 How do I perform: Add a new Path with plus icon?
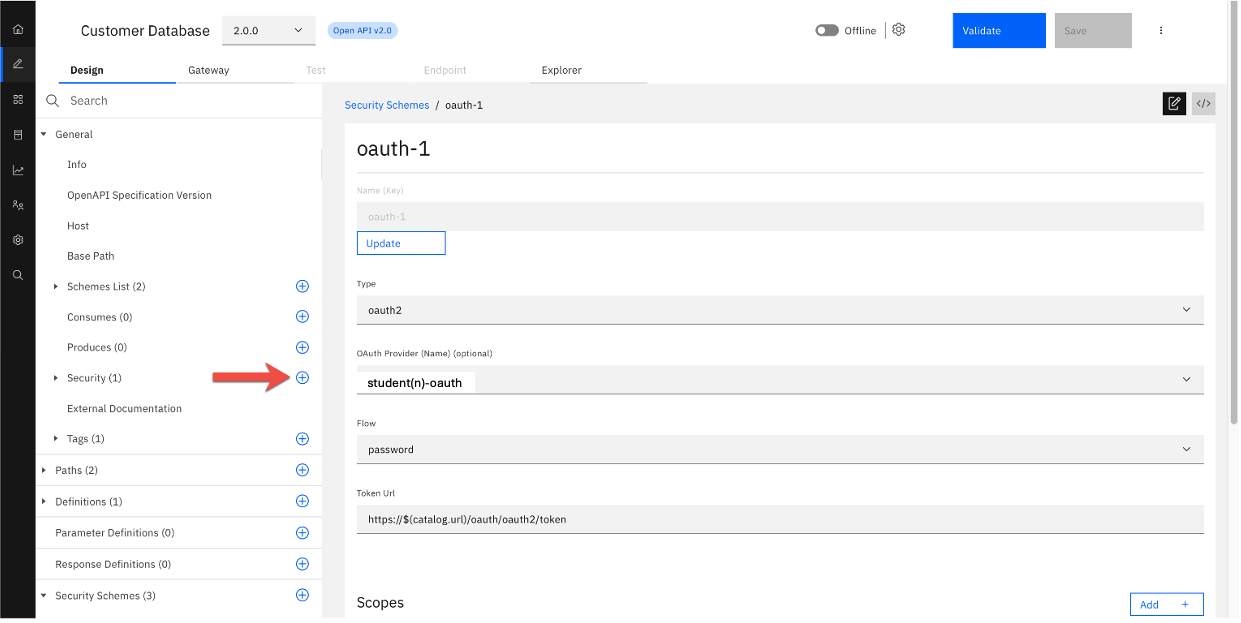302,470
